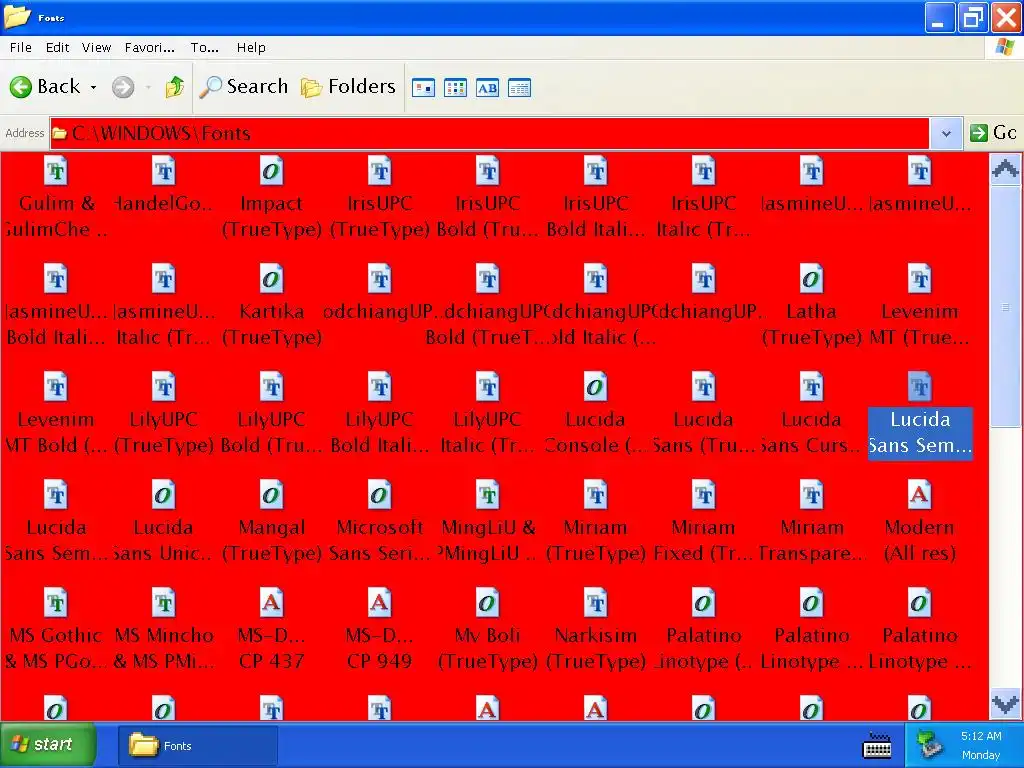Image resolution: width=1024 pixels, height=768 pixels.
Task: Click the vertical scrollbar thumb
Action: pos(1005,307)
